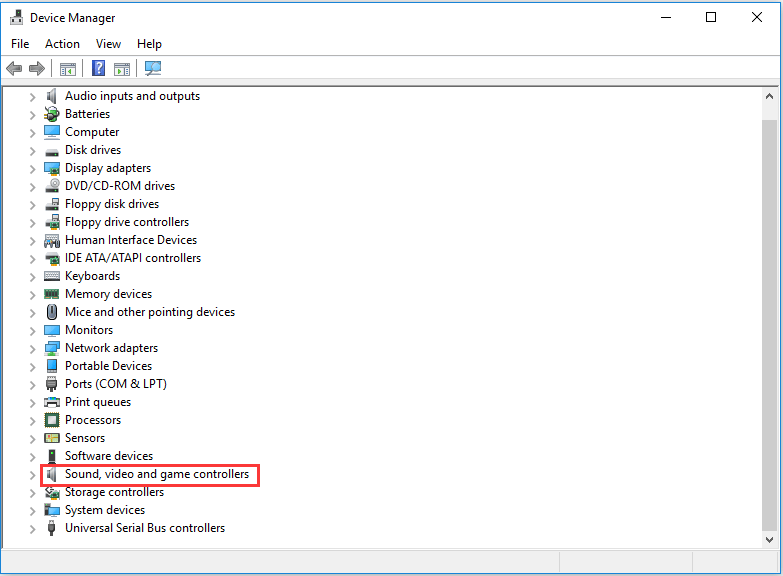The width and height of the screenshot is (783, 576).
Task: Click the scrollbar down arrow
Action: tap(769, 540)
